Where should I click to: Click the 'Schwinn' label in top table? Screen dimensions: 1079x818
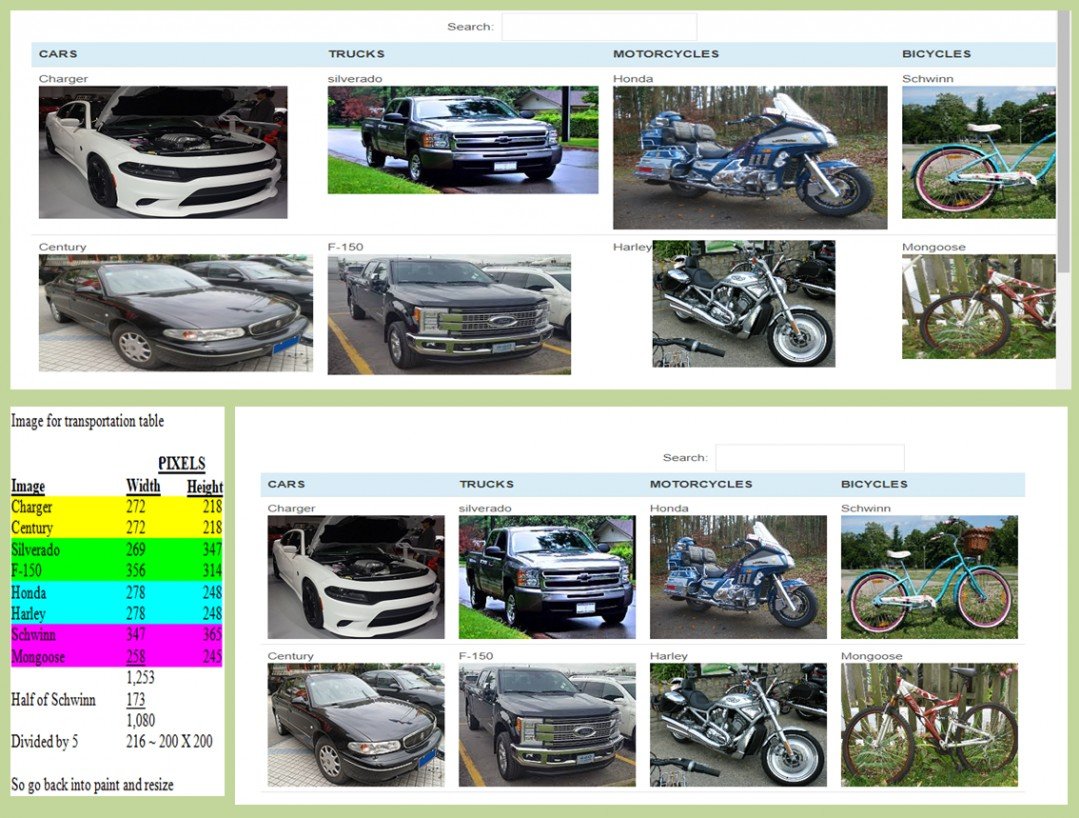pyautogui.click(x=928, y=78)
